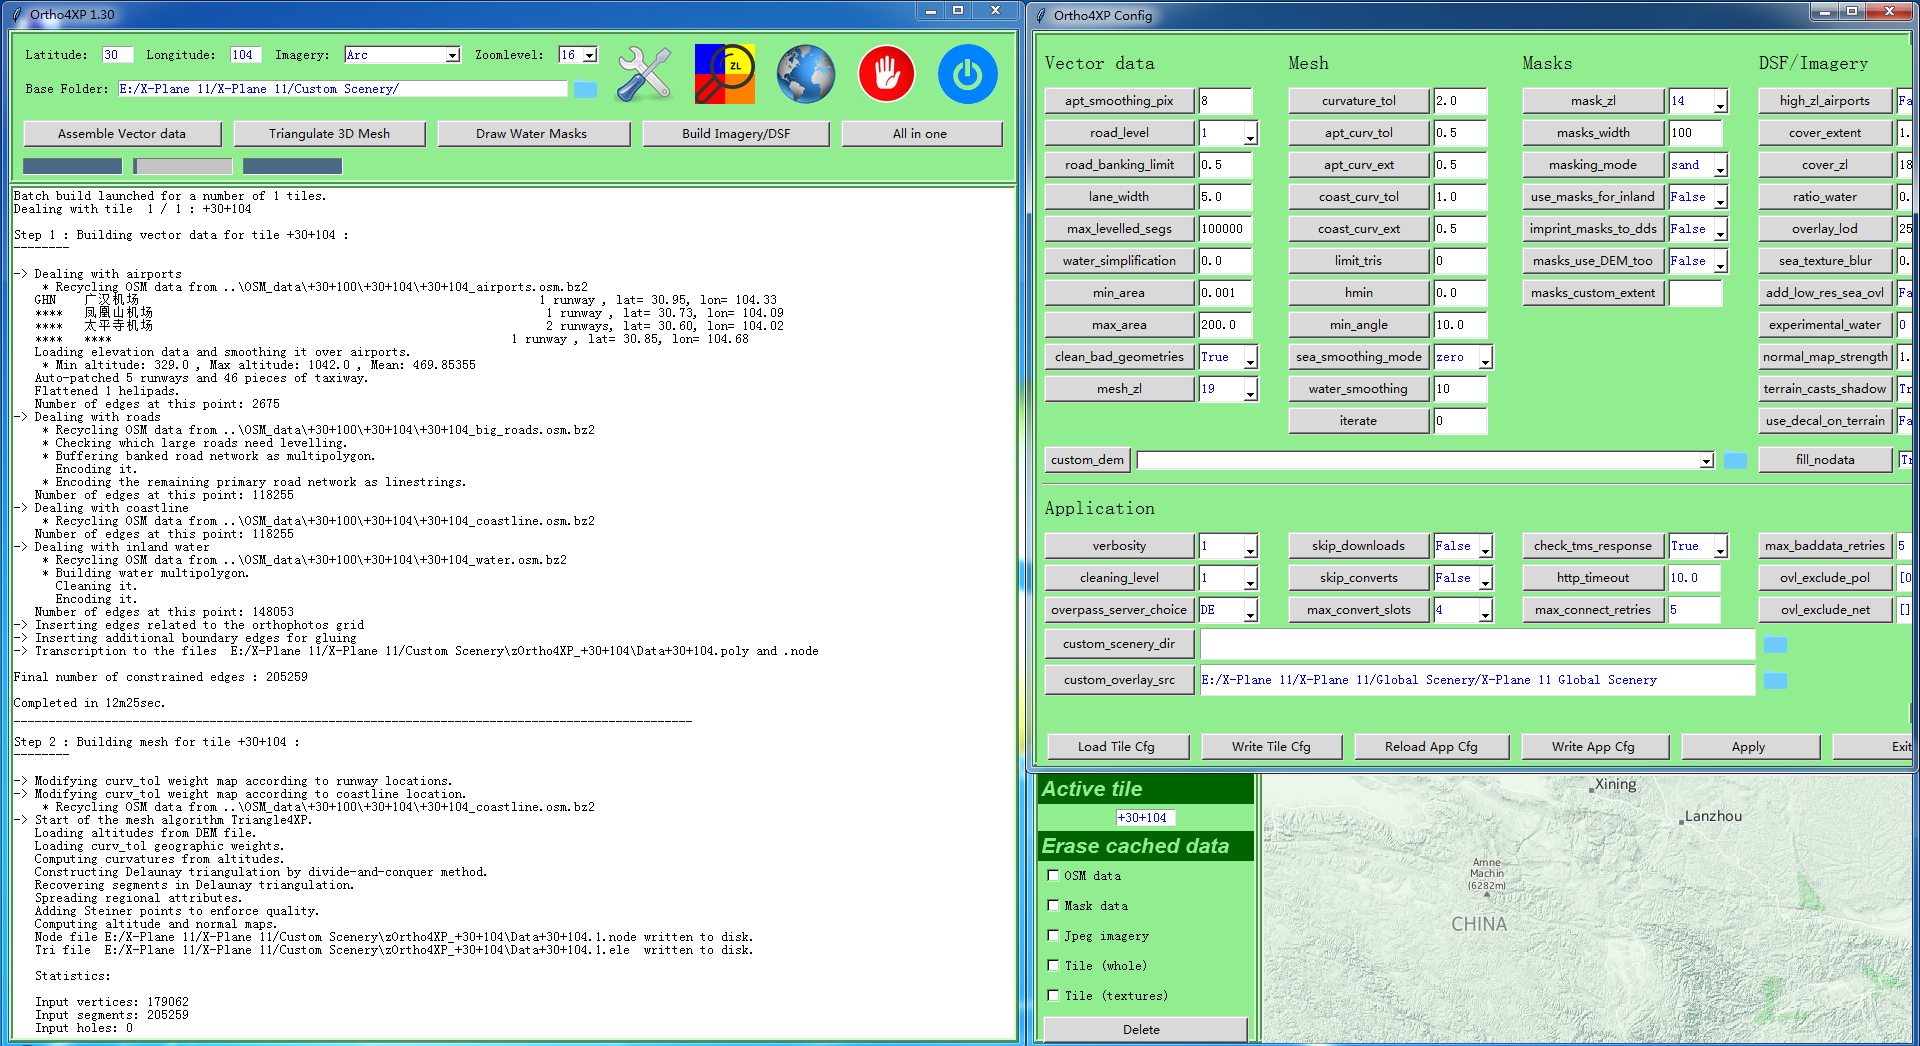Browse custom_scenery_dir folder icon
This screenshot has width=1920, height=1046.
pyautogui.click(x=1775, y=644)
